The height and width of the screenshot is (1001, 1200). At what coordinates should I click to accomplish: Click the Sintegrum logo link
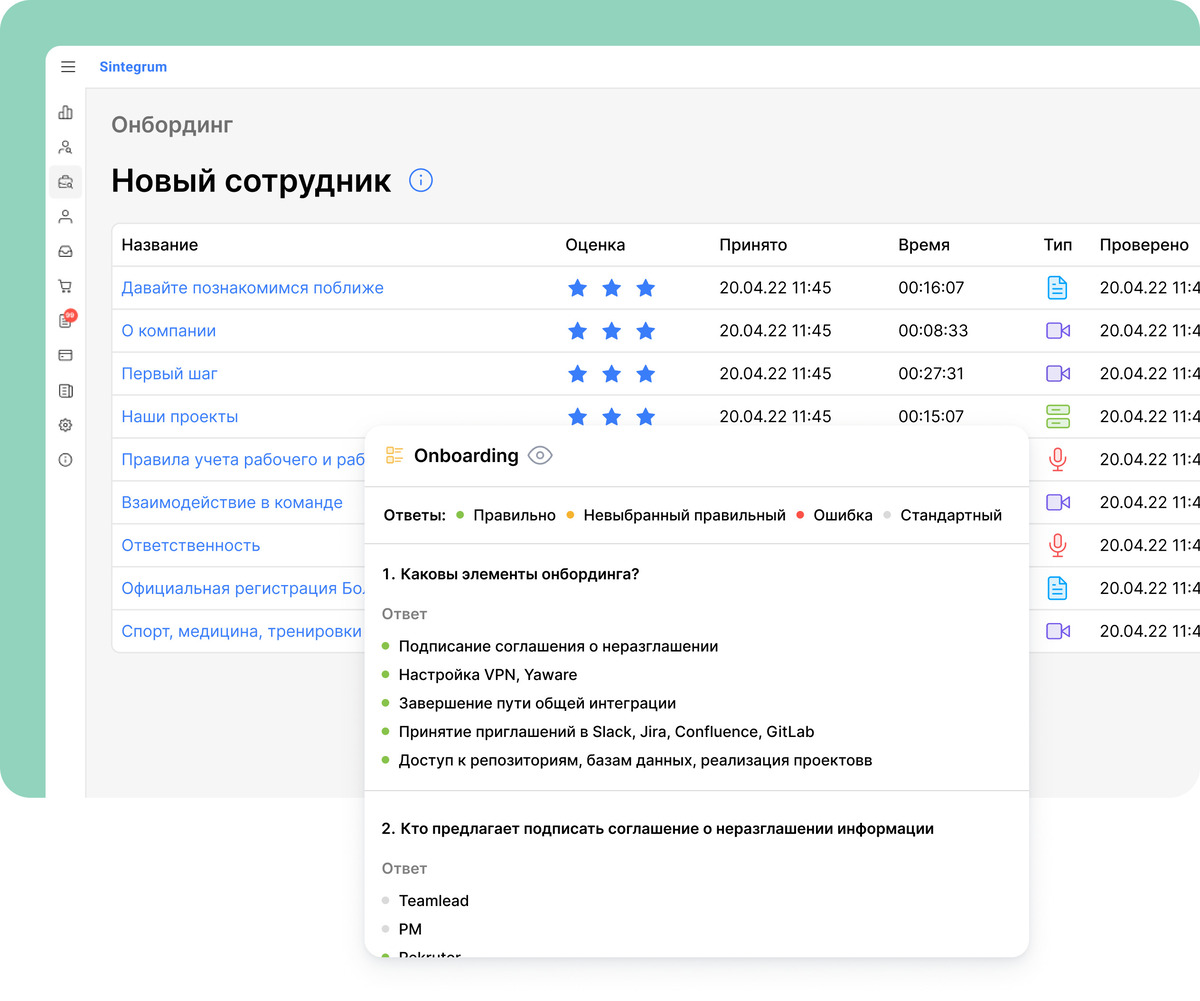133,67
